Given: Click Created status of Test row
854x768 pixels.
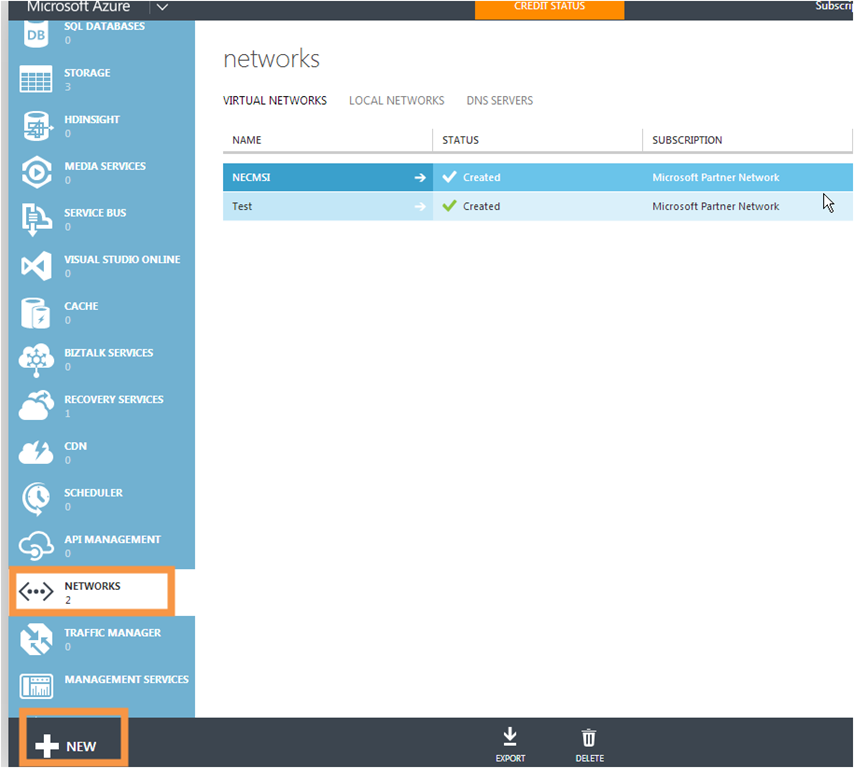Looking at the screenshot, I should (481, 206).
